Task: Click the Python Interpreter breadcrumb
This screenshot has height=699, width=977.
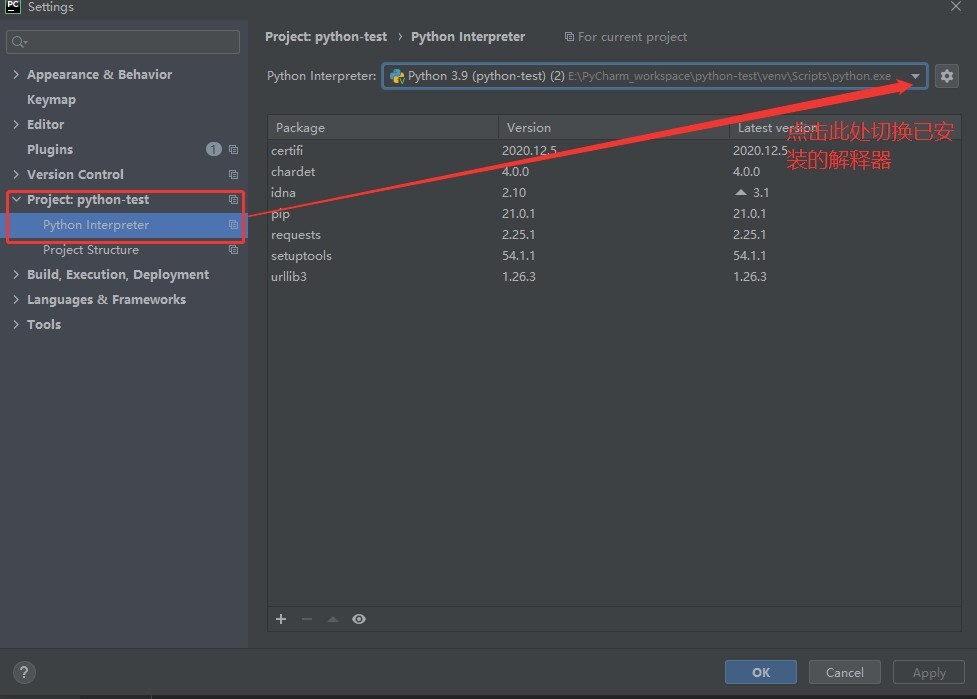Action: pyautogui.click(x=468, y=37)
